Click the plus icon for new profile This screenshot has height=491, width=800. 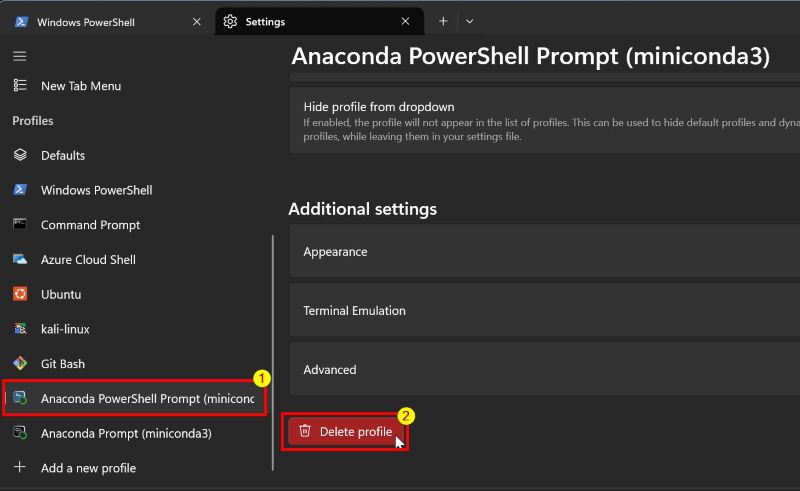[19, 468]
